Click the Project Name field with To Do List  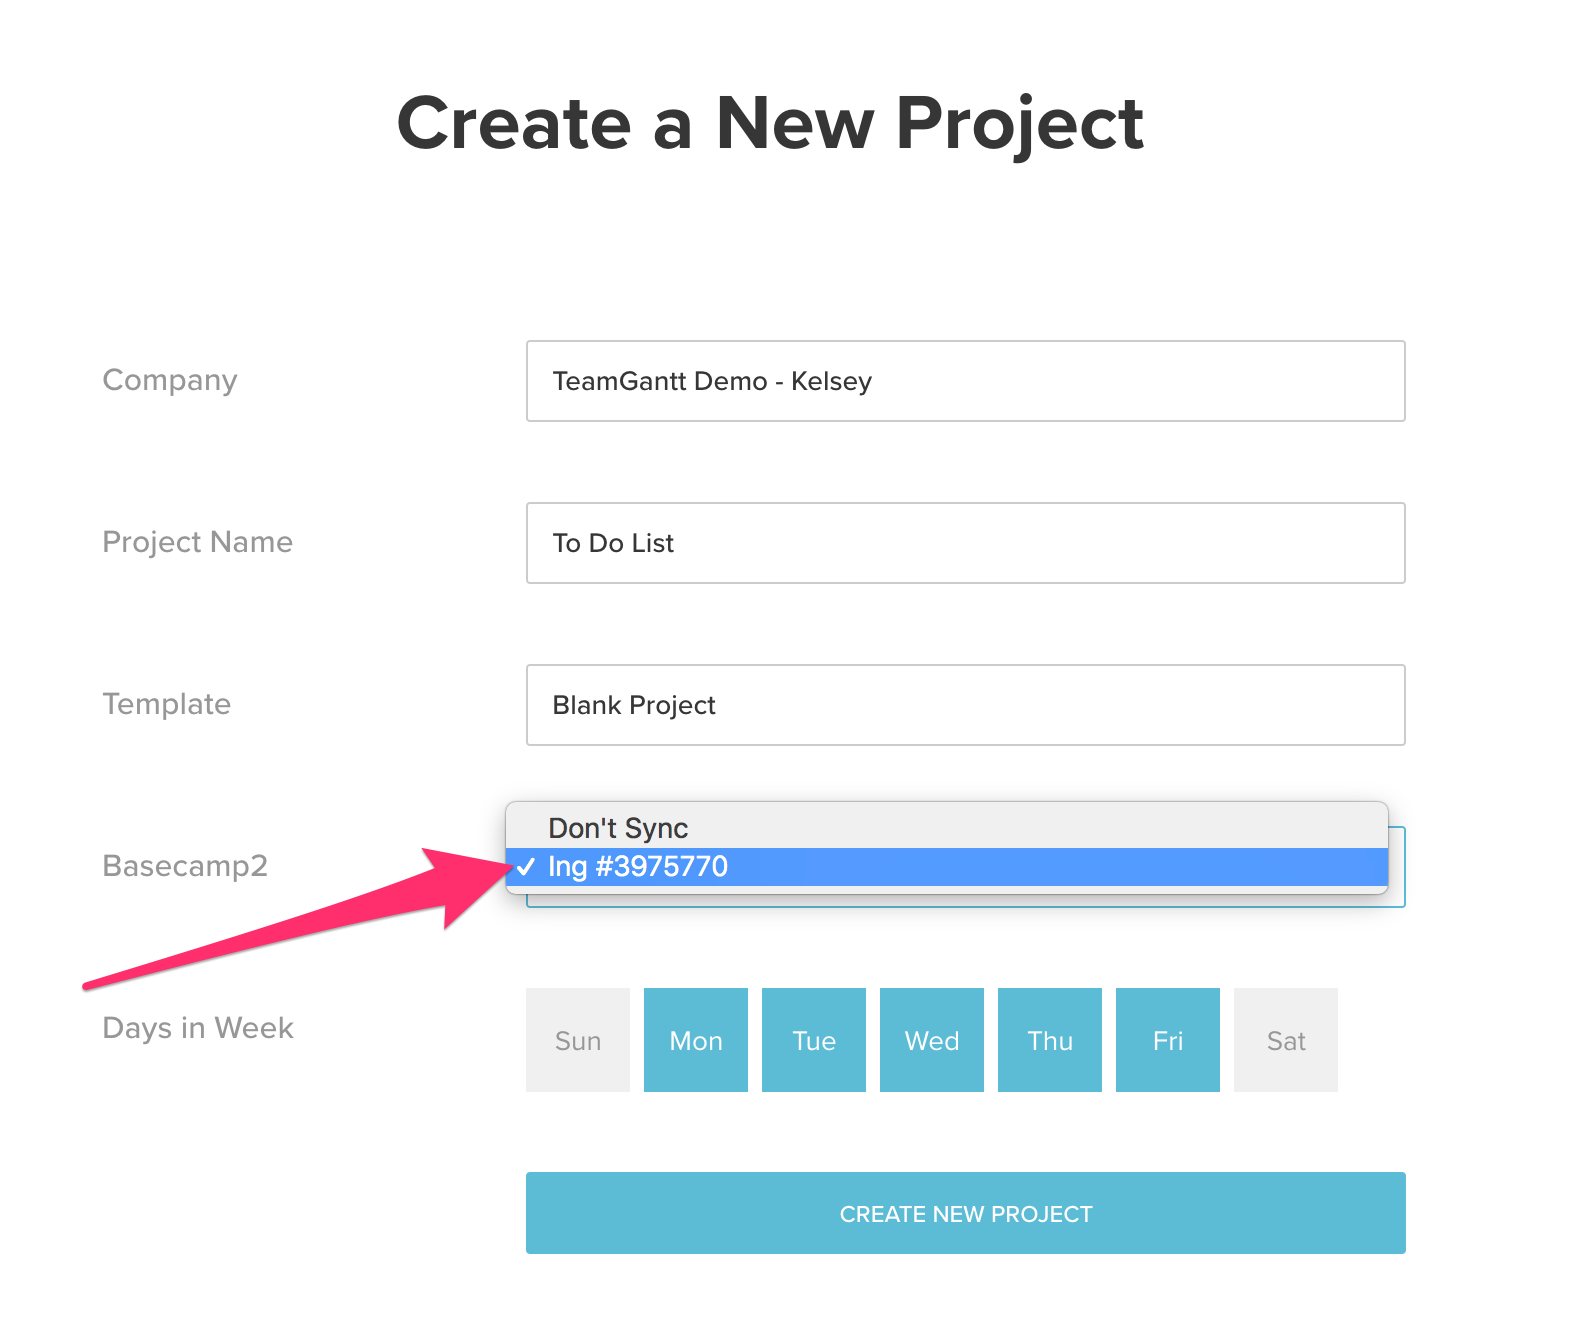coord(965,543)
